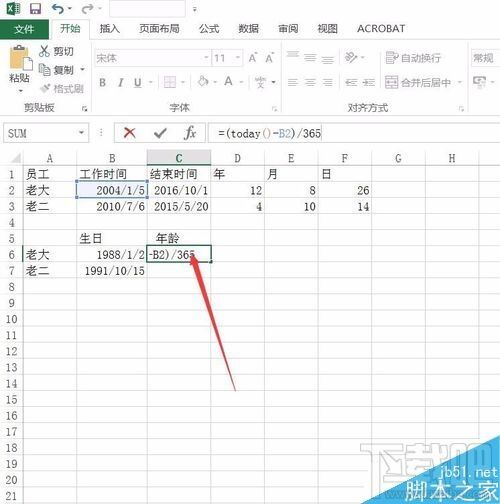Viewport: 500px width, 504px height.
Task: Click the Copy (复制) icon
Action: point(44,70)
